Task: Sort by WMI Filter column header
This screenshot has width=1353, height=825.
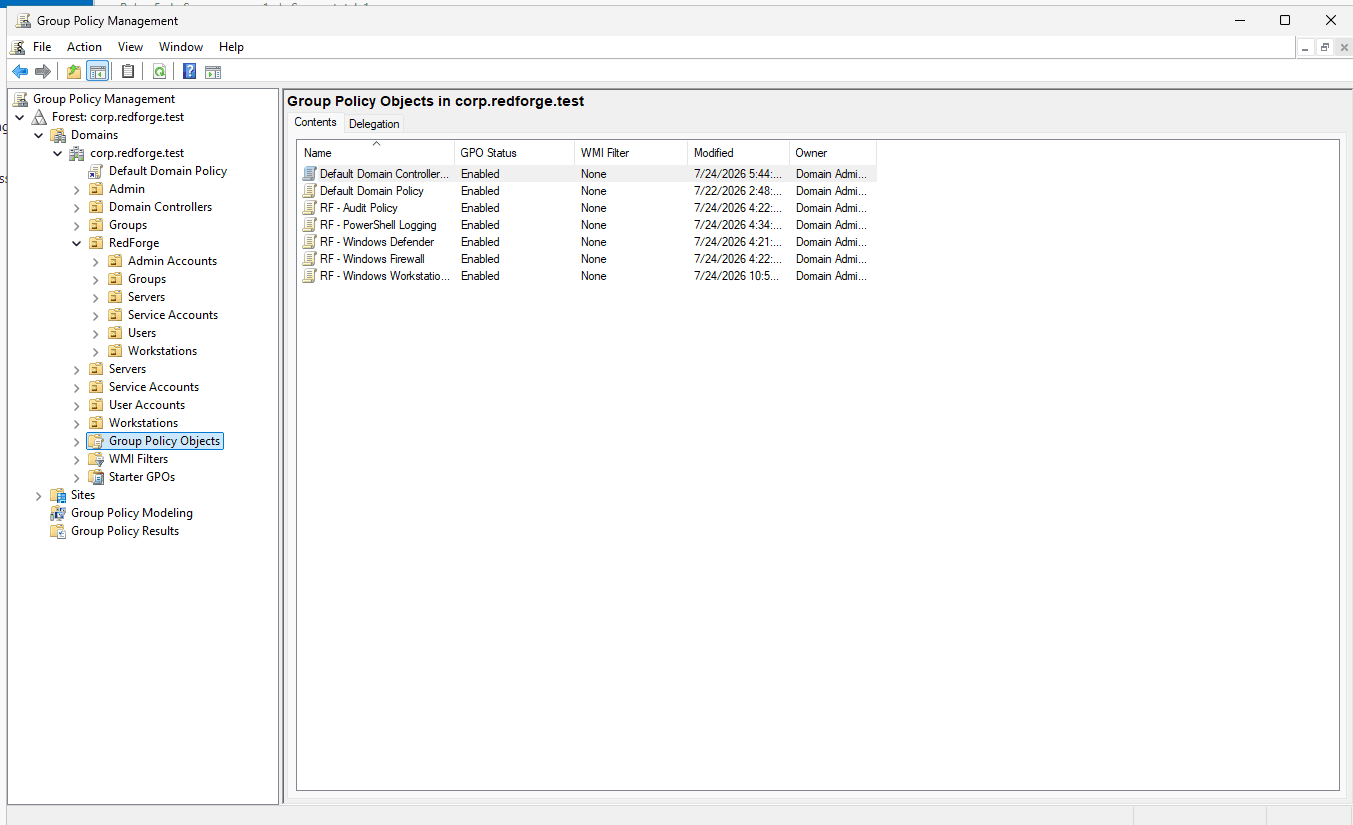Action: click(631, 153)
